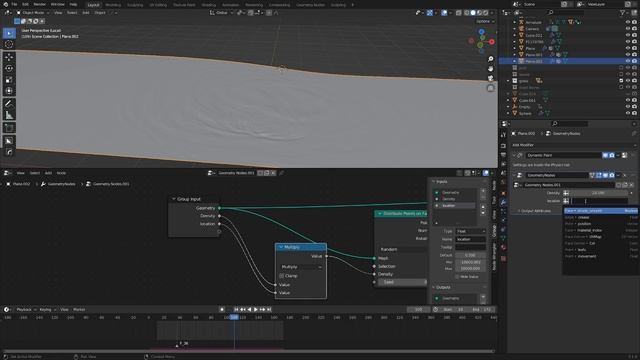Open the File menu

pos(14,4)
